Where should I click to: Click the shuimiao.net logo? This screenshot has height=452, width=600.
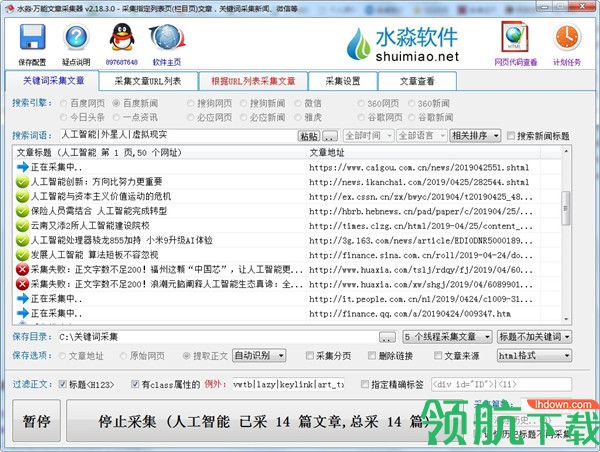point(403,44)
